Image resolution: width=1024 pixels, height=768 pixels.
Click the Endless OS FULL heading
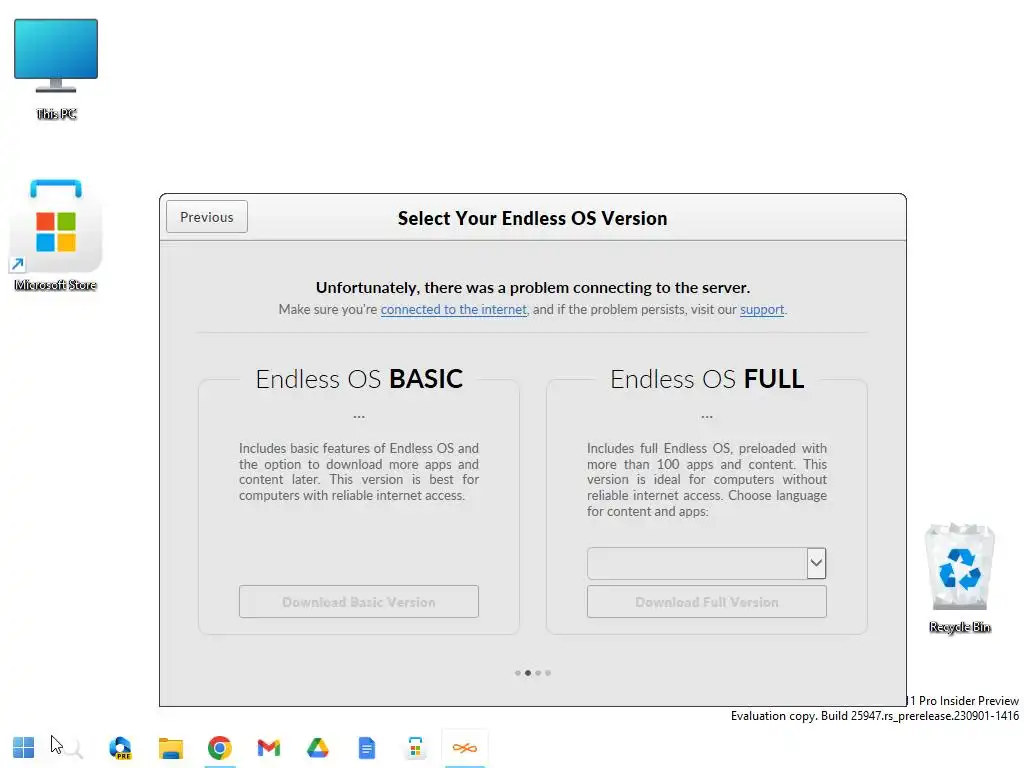pyautogui.click(x=707, y=379)
